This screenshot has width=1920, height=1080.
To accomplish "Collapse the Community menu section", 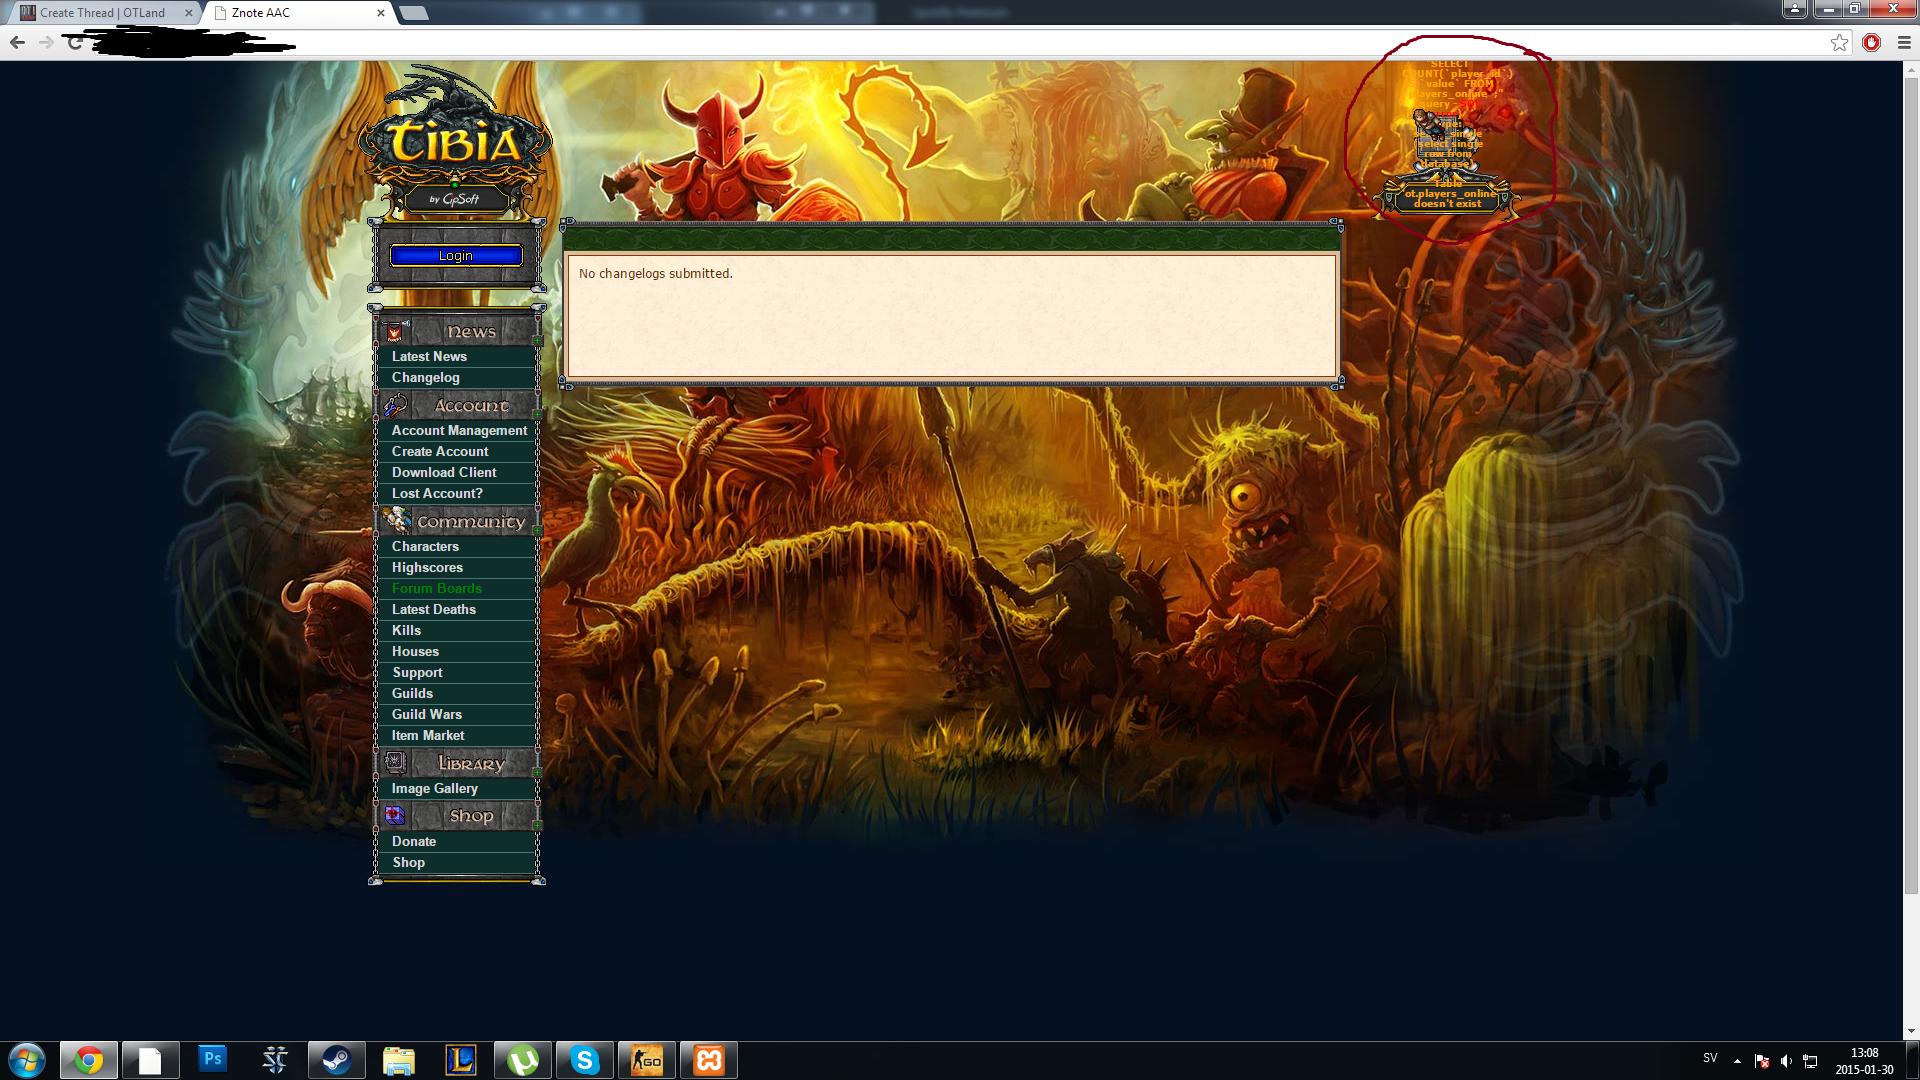I will (537, 531).
